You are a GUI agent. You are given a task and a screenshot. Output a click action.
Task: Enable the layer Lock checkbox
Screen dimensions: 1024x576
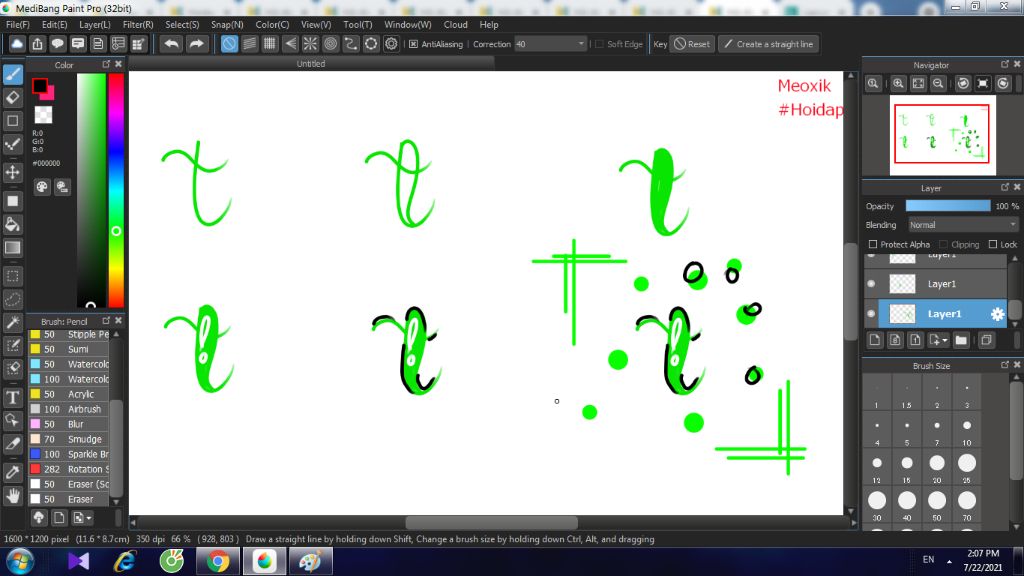(993, 244)
